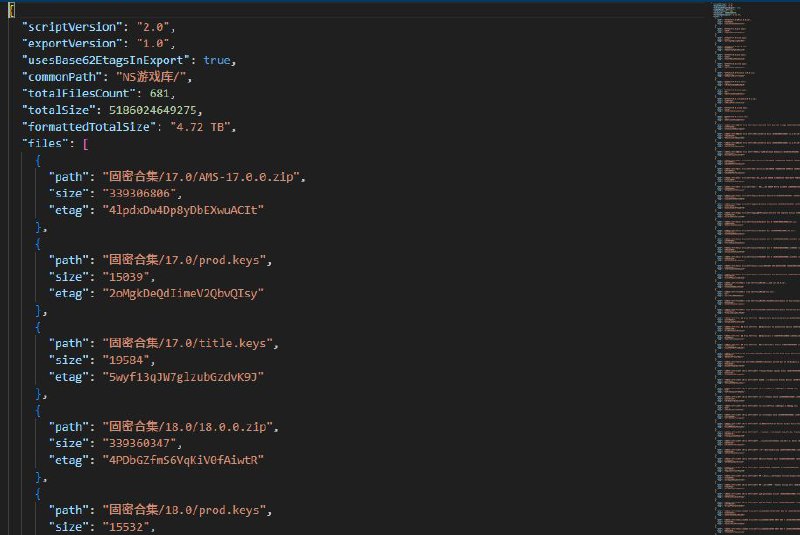
Task: Click the size value "15039"
Action: [125, 277]
